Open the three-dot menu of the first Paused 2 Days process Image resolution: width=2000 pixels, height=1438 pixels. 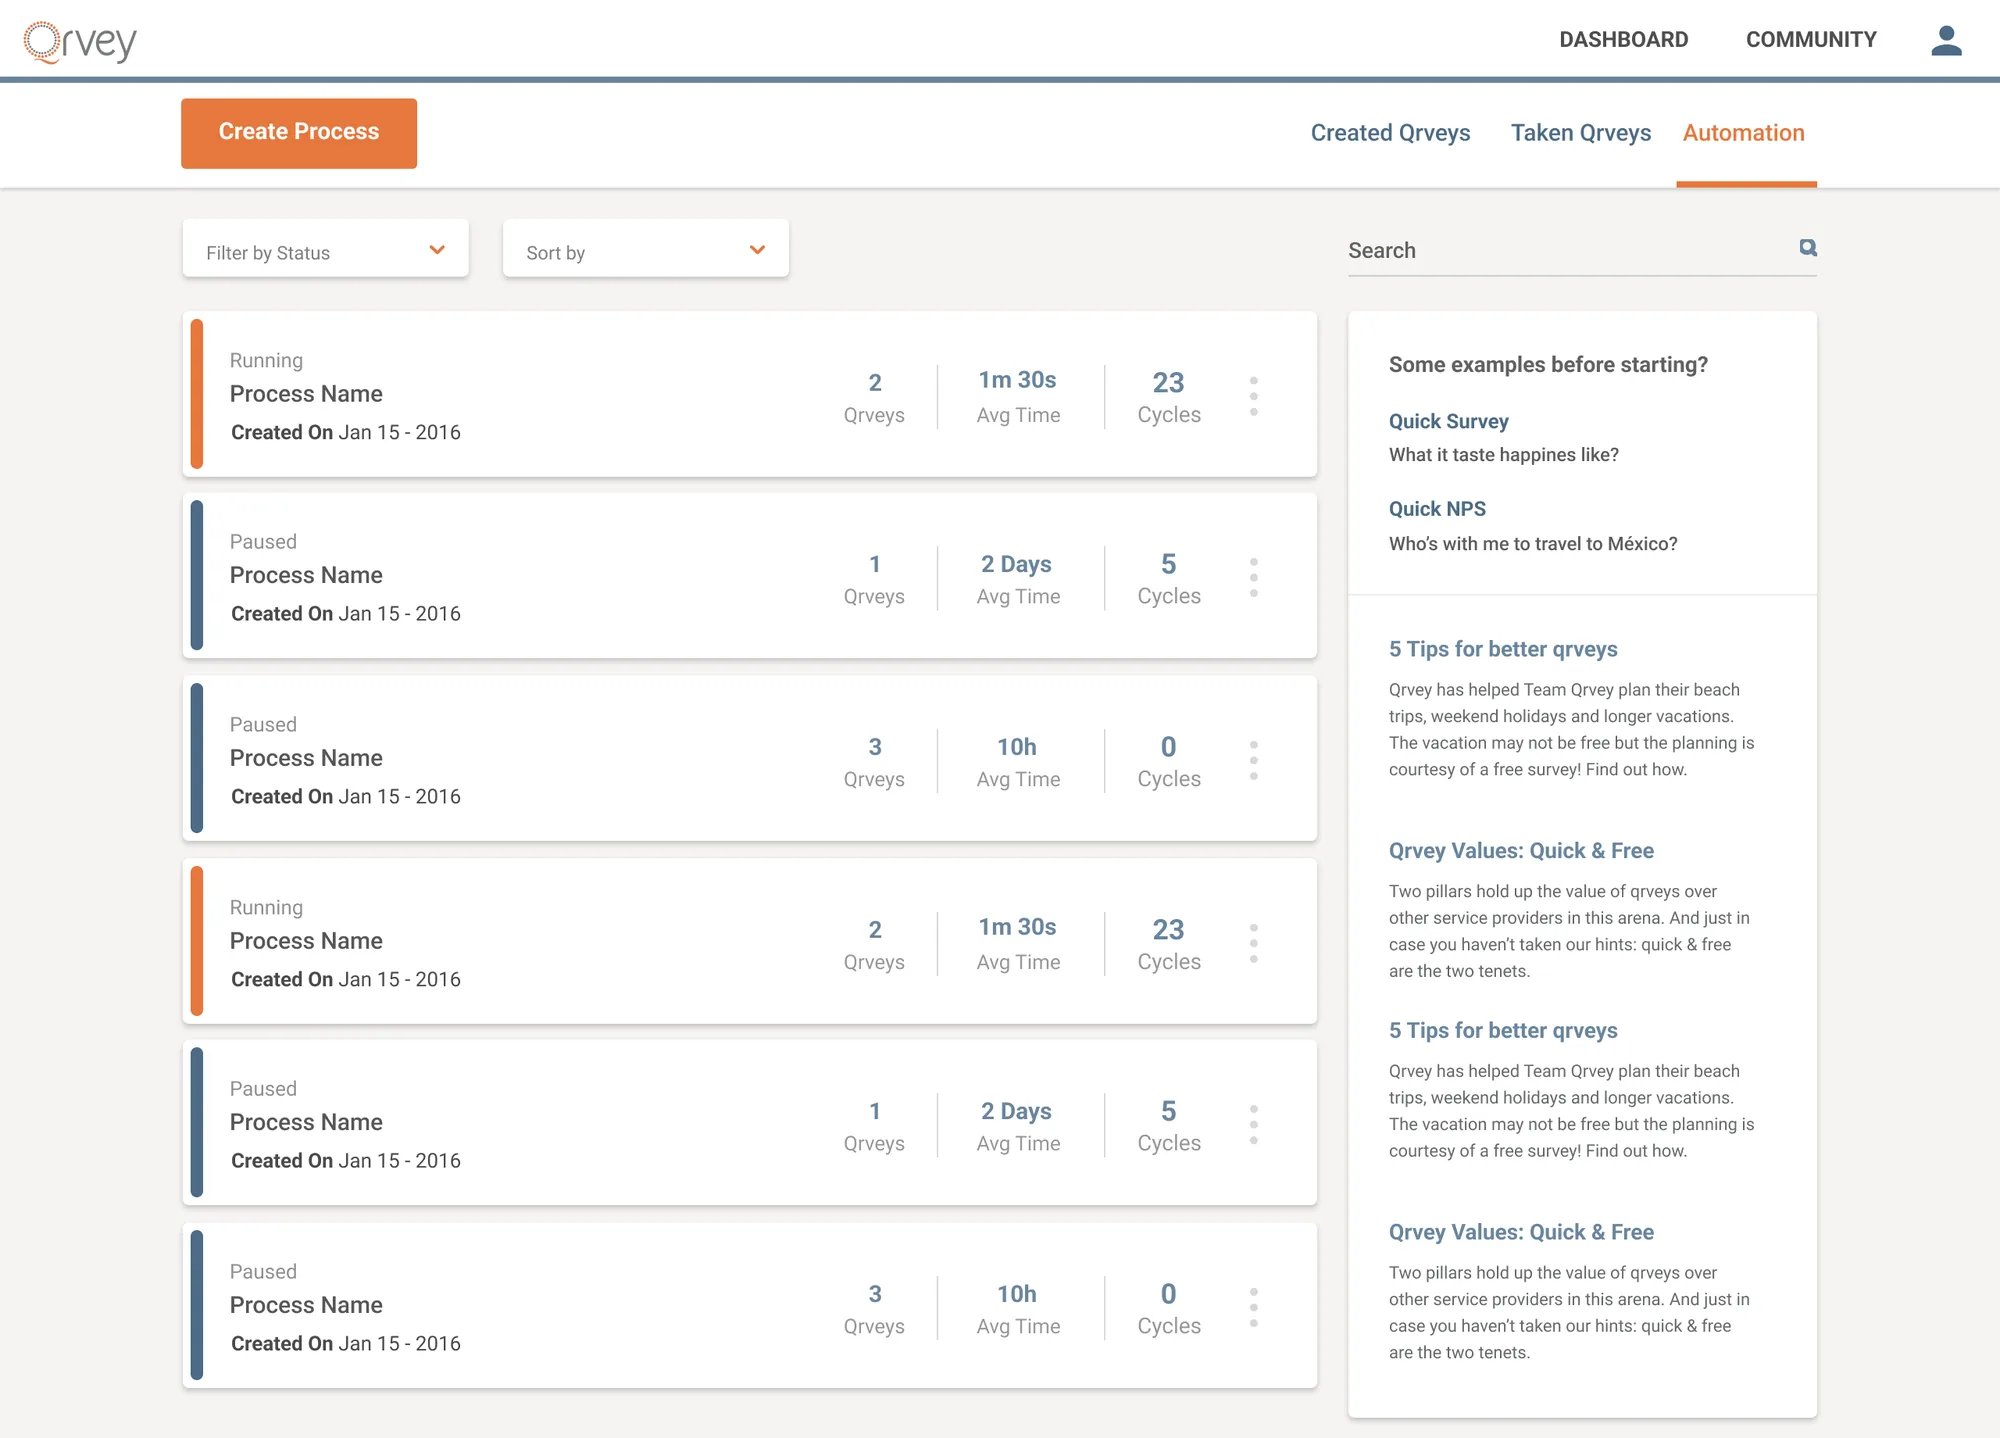click(x=1253, y=578)
